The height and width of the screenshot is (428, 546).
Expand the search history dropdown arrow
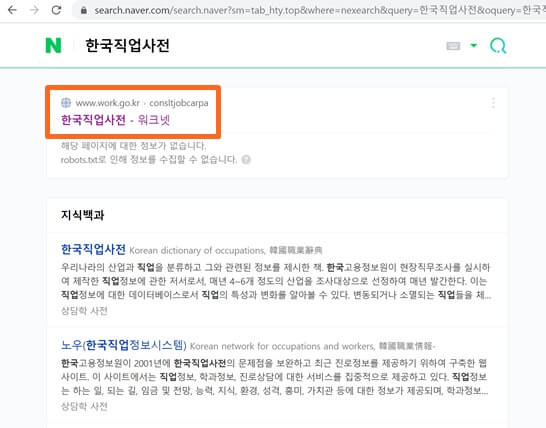(474, 45)
